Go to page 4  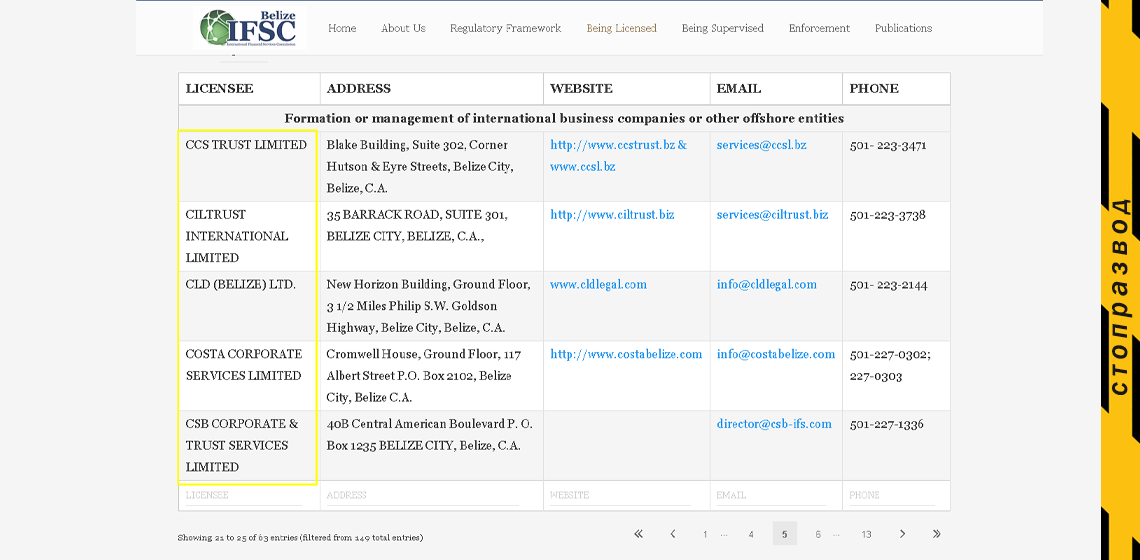pos(751,534)
